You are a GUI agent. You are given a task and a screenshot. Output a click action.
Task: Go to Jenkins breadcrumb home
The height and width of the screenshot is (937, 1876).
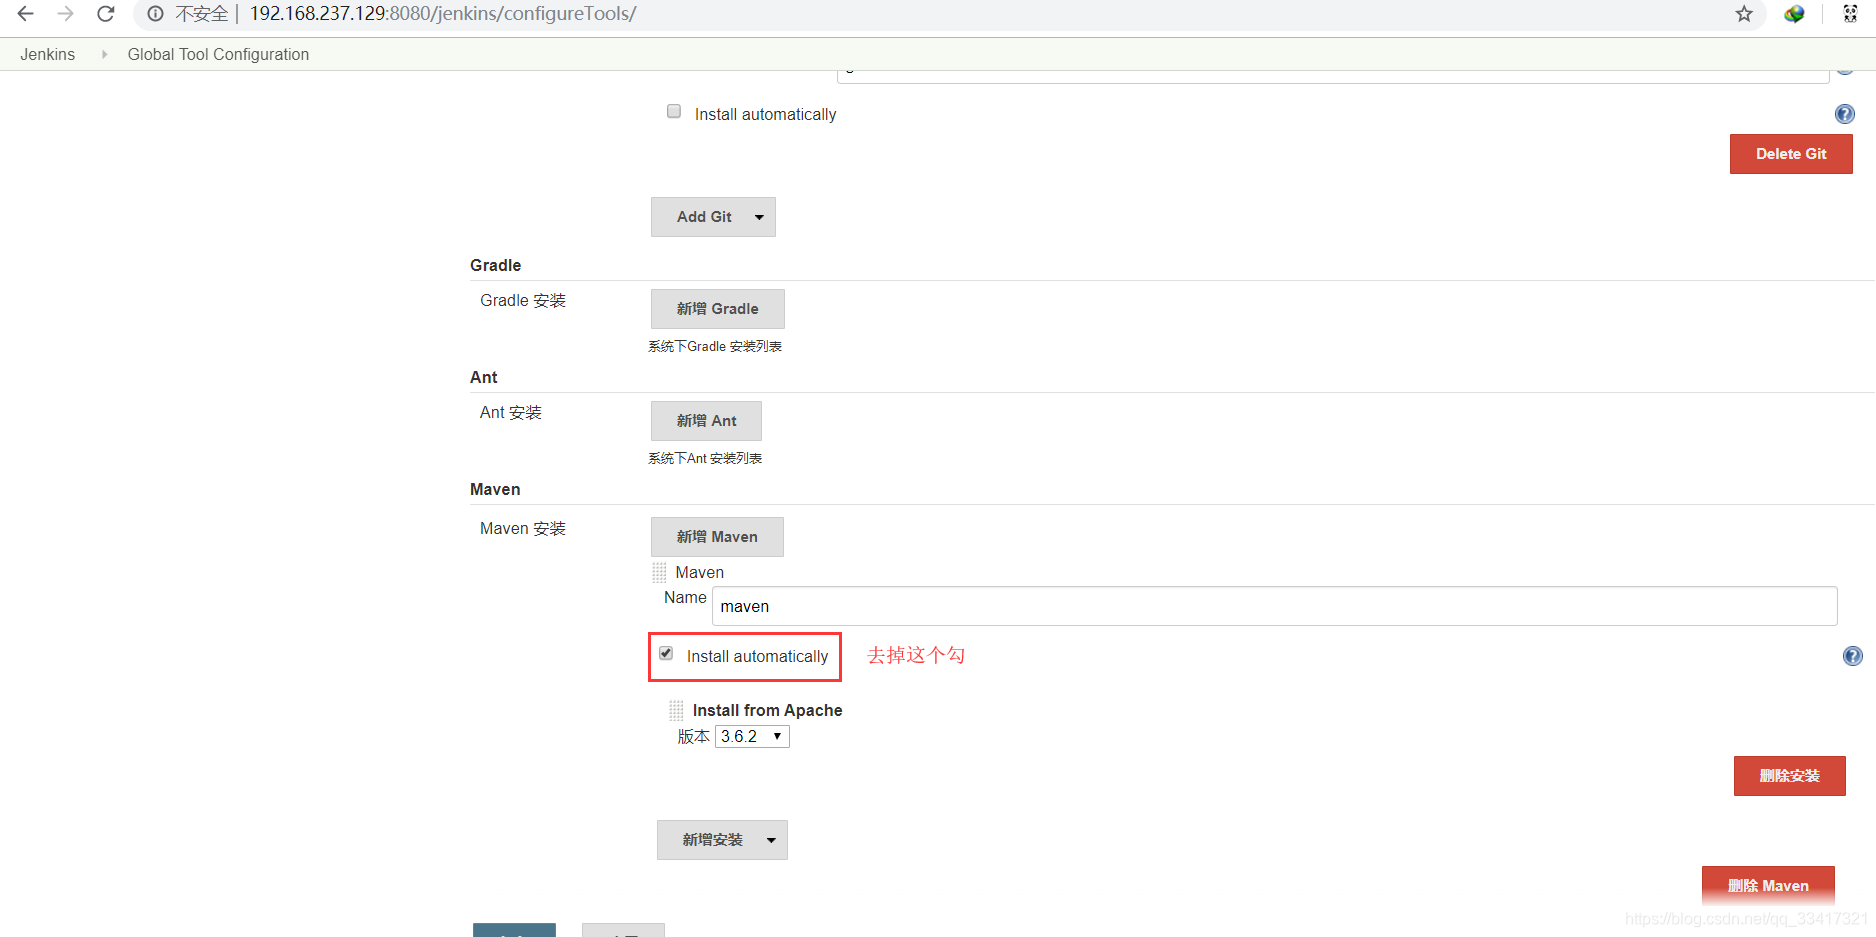tap(47, 54)
